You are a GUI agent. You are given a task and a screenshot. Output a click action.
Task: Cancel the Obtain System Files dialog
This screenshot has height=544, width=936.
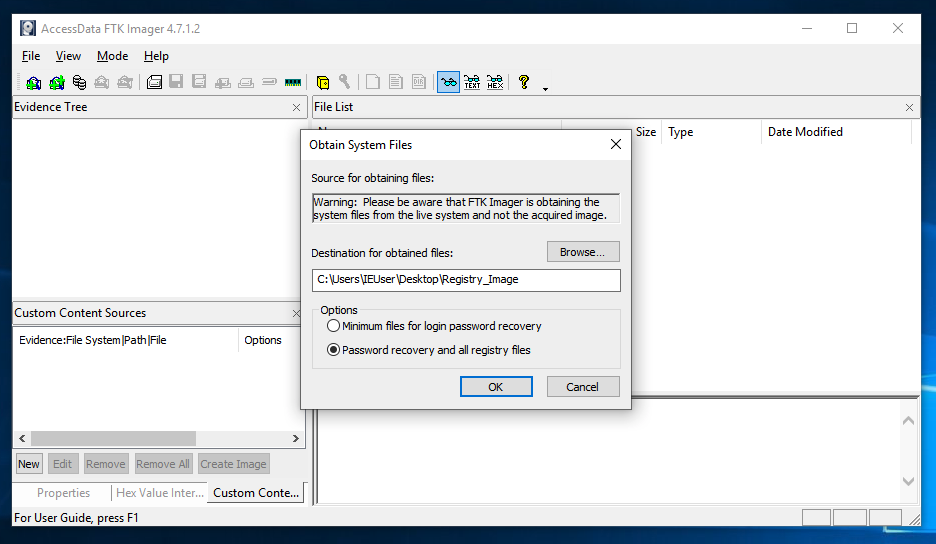pos(583,387)
